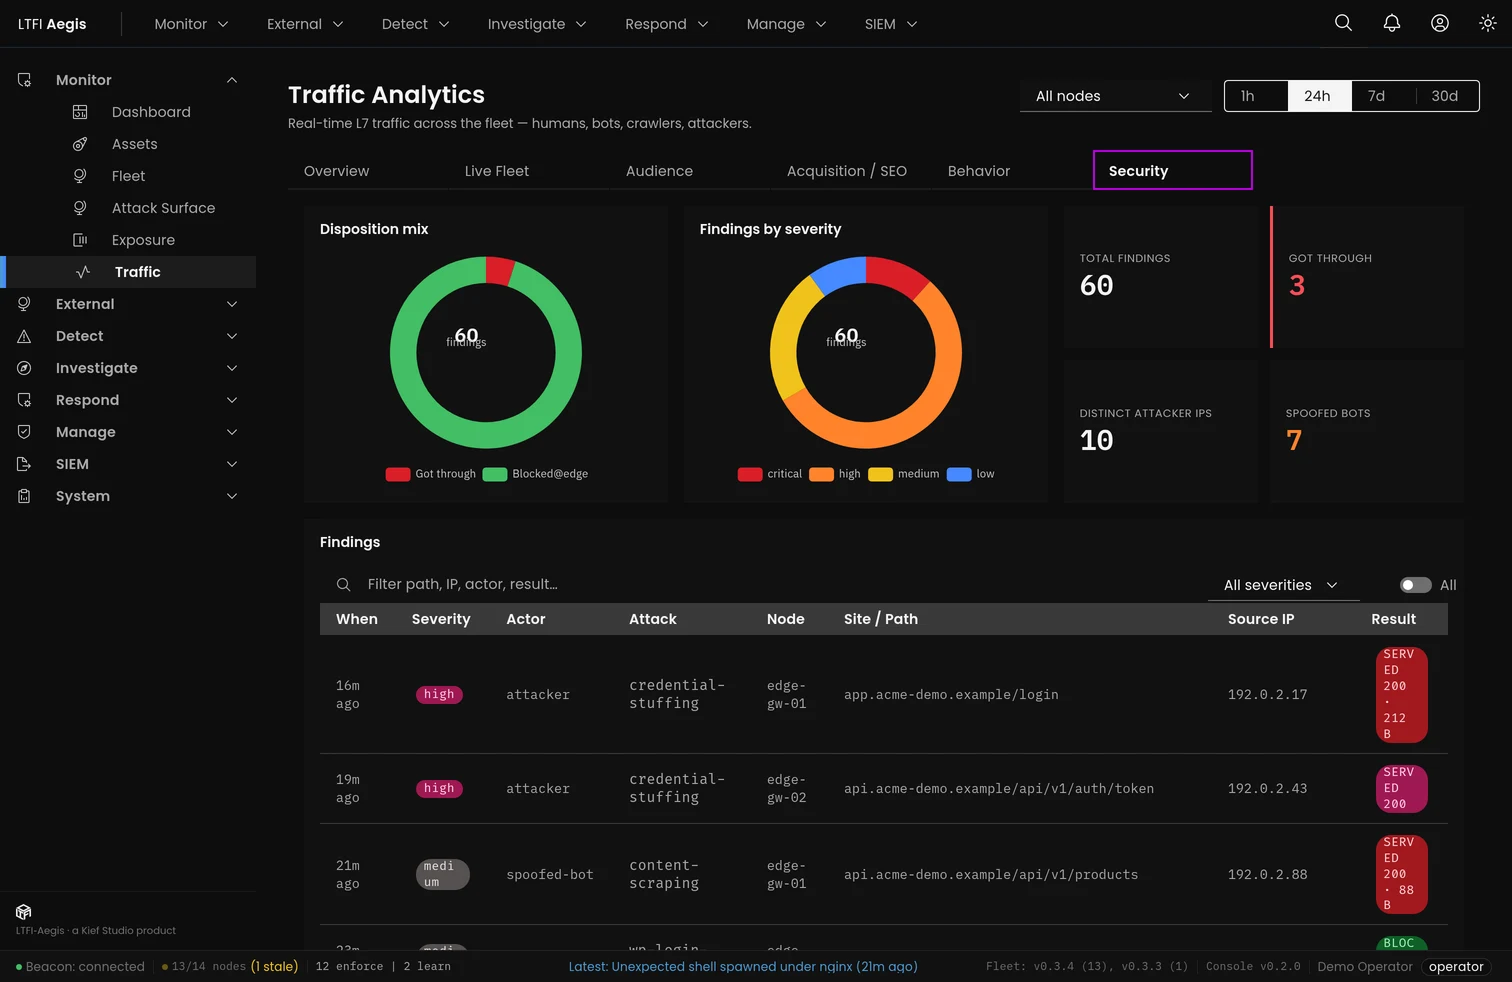Click the Dashboard icon in sidebar
The image size is (1512, 982).
(80, 112)
